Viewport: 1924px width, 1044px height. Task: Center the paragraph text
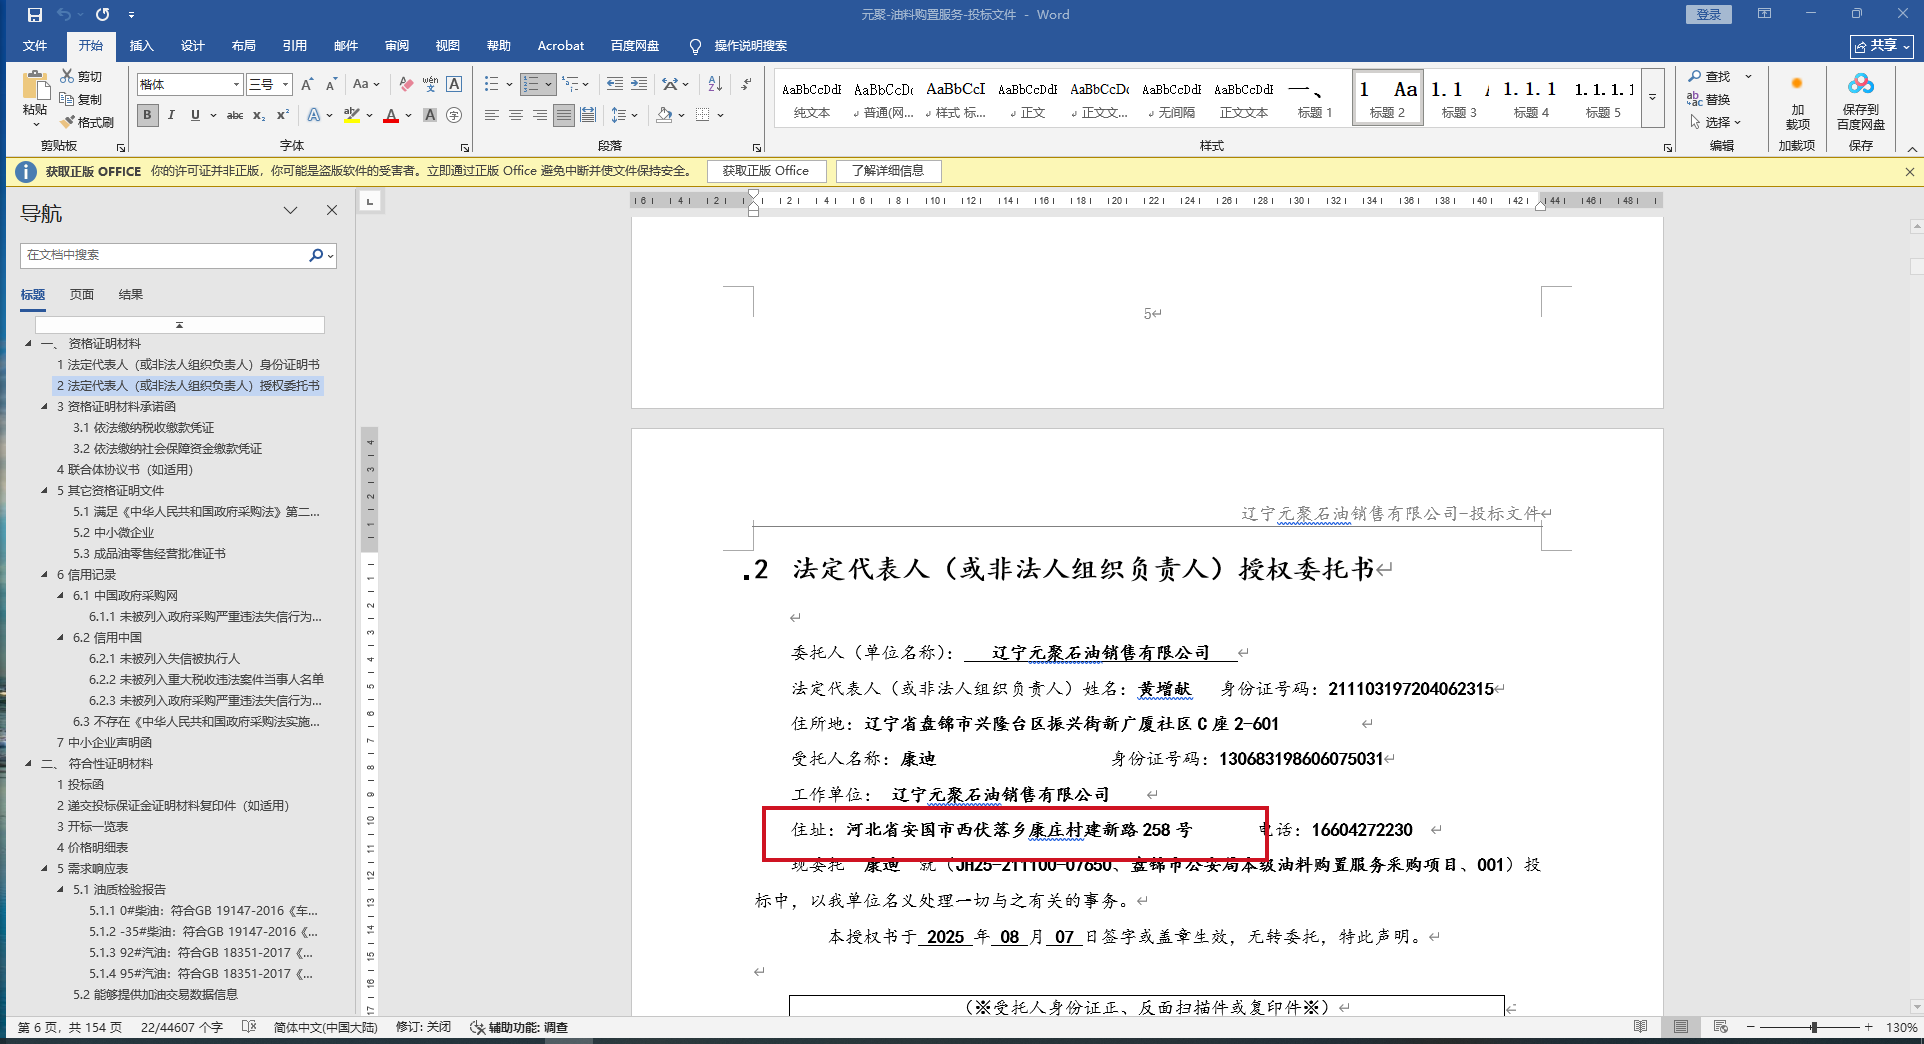coord(516,115)
